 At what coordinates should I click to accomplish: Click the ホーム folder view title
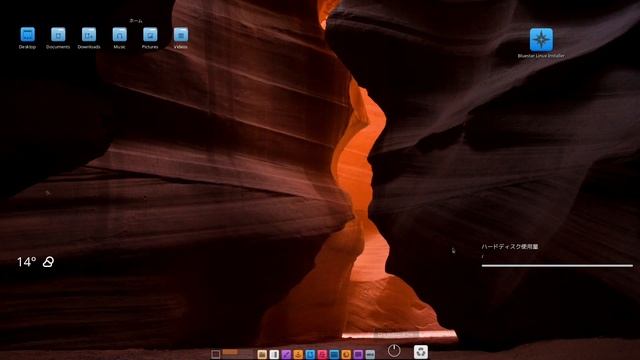point(136,21)
